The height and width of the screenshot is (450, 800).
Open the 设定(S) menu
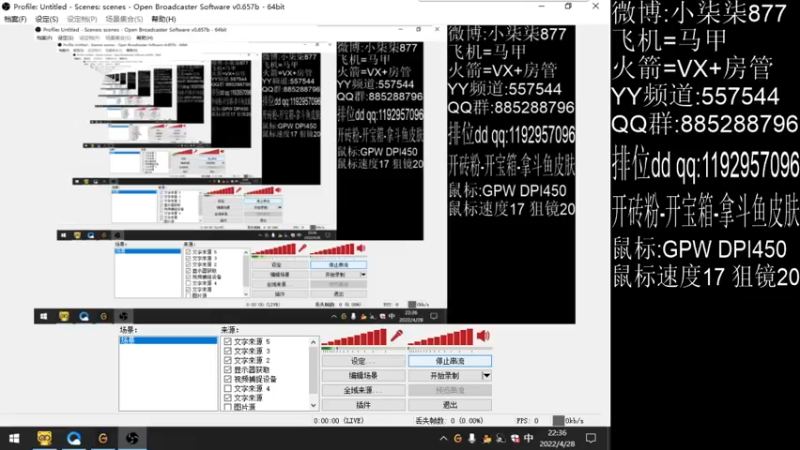(x=46, y=19)
